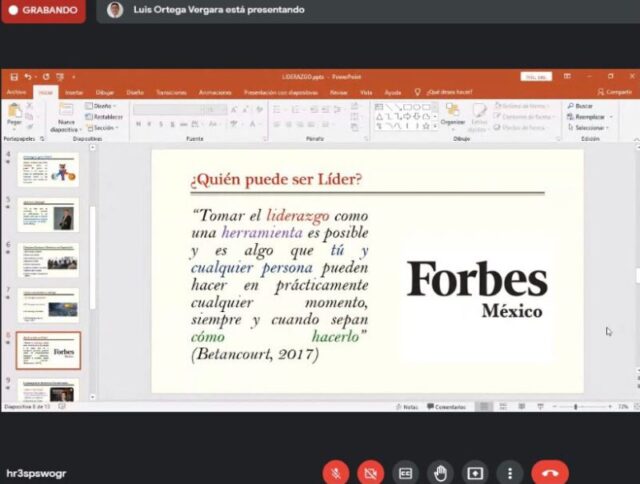This screenshot has width=640, height=484.
Task: Toggle bold formatting in Fuente group
Action: 138,124
